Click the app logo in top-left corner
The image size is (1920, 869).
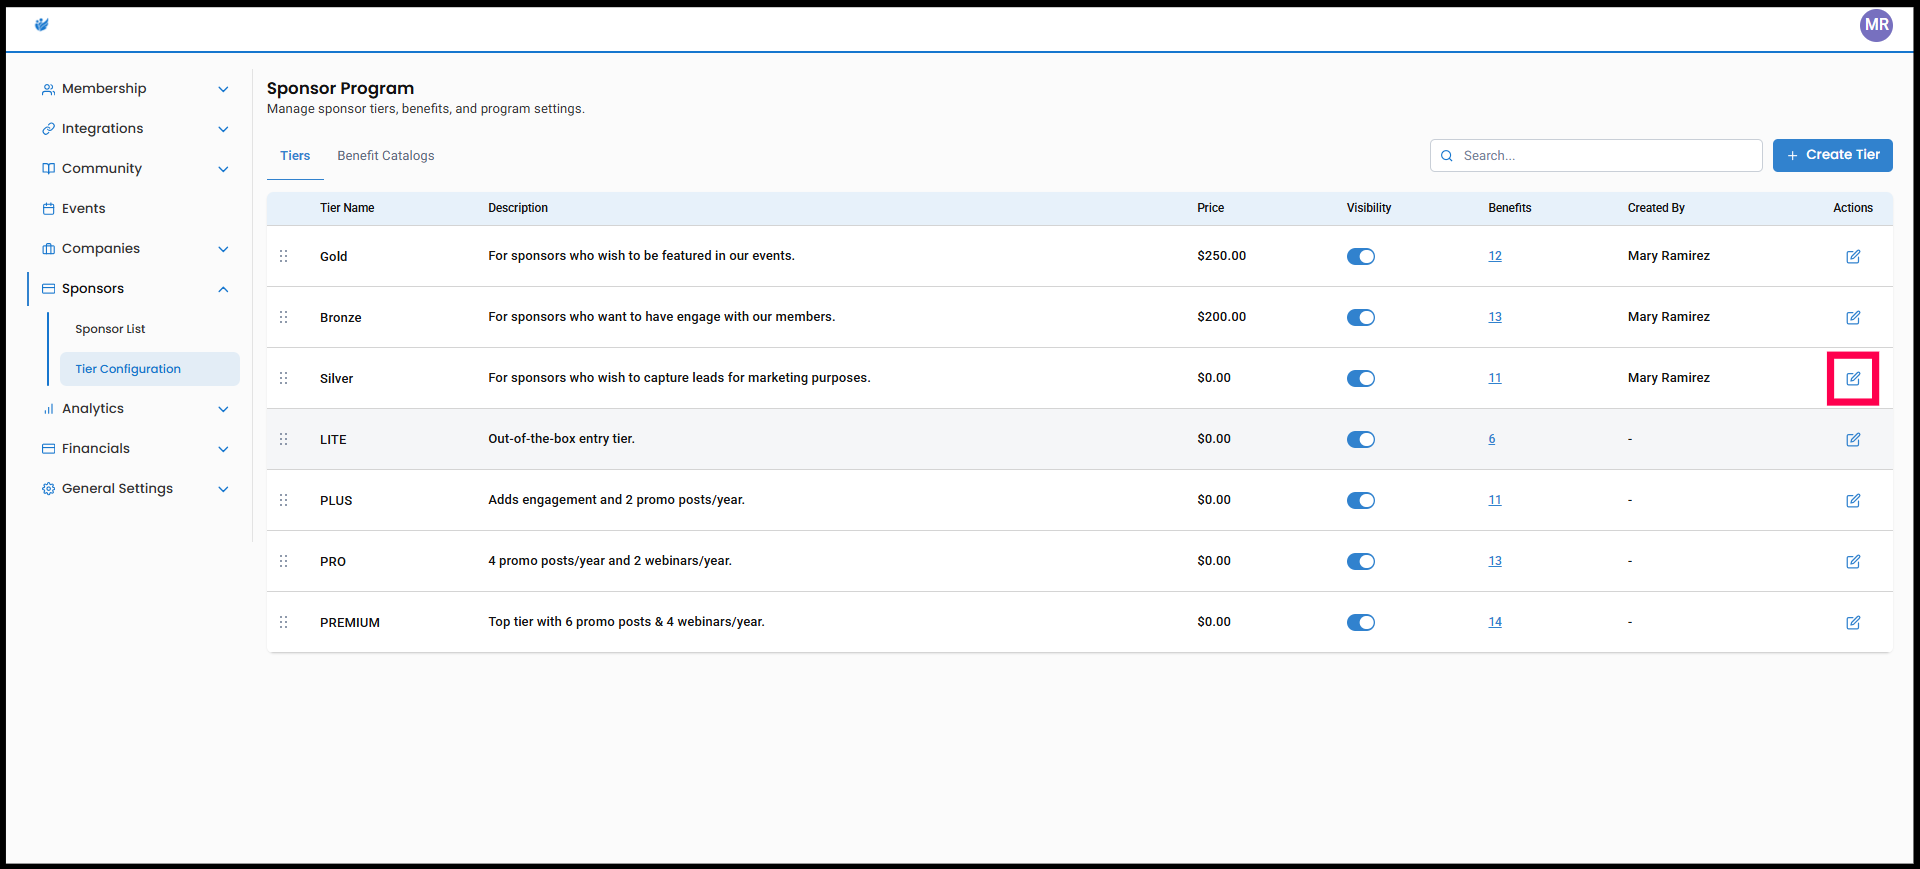[x=42, y=25]
